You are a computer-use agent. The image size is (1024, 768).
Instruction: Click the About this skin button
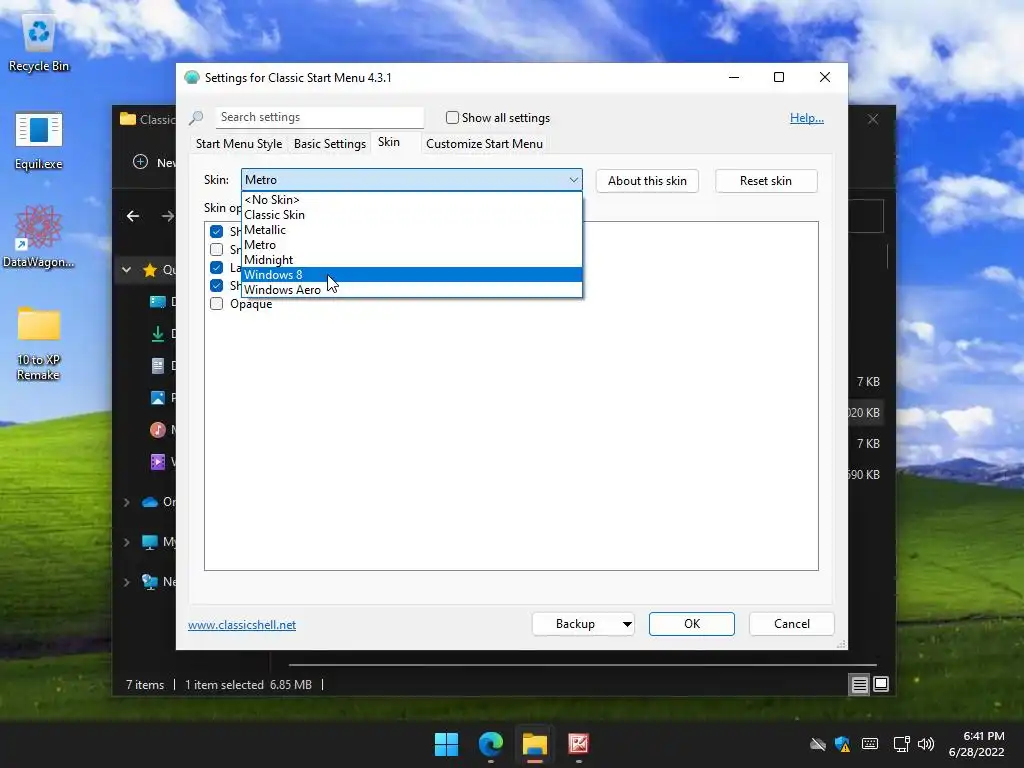[647, 181]
